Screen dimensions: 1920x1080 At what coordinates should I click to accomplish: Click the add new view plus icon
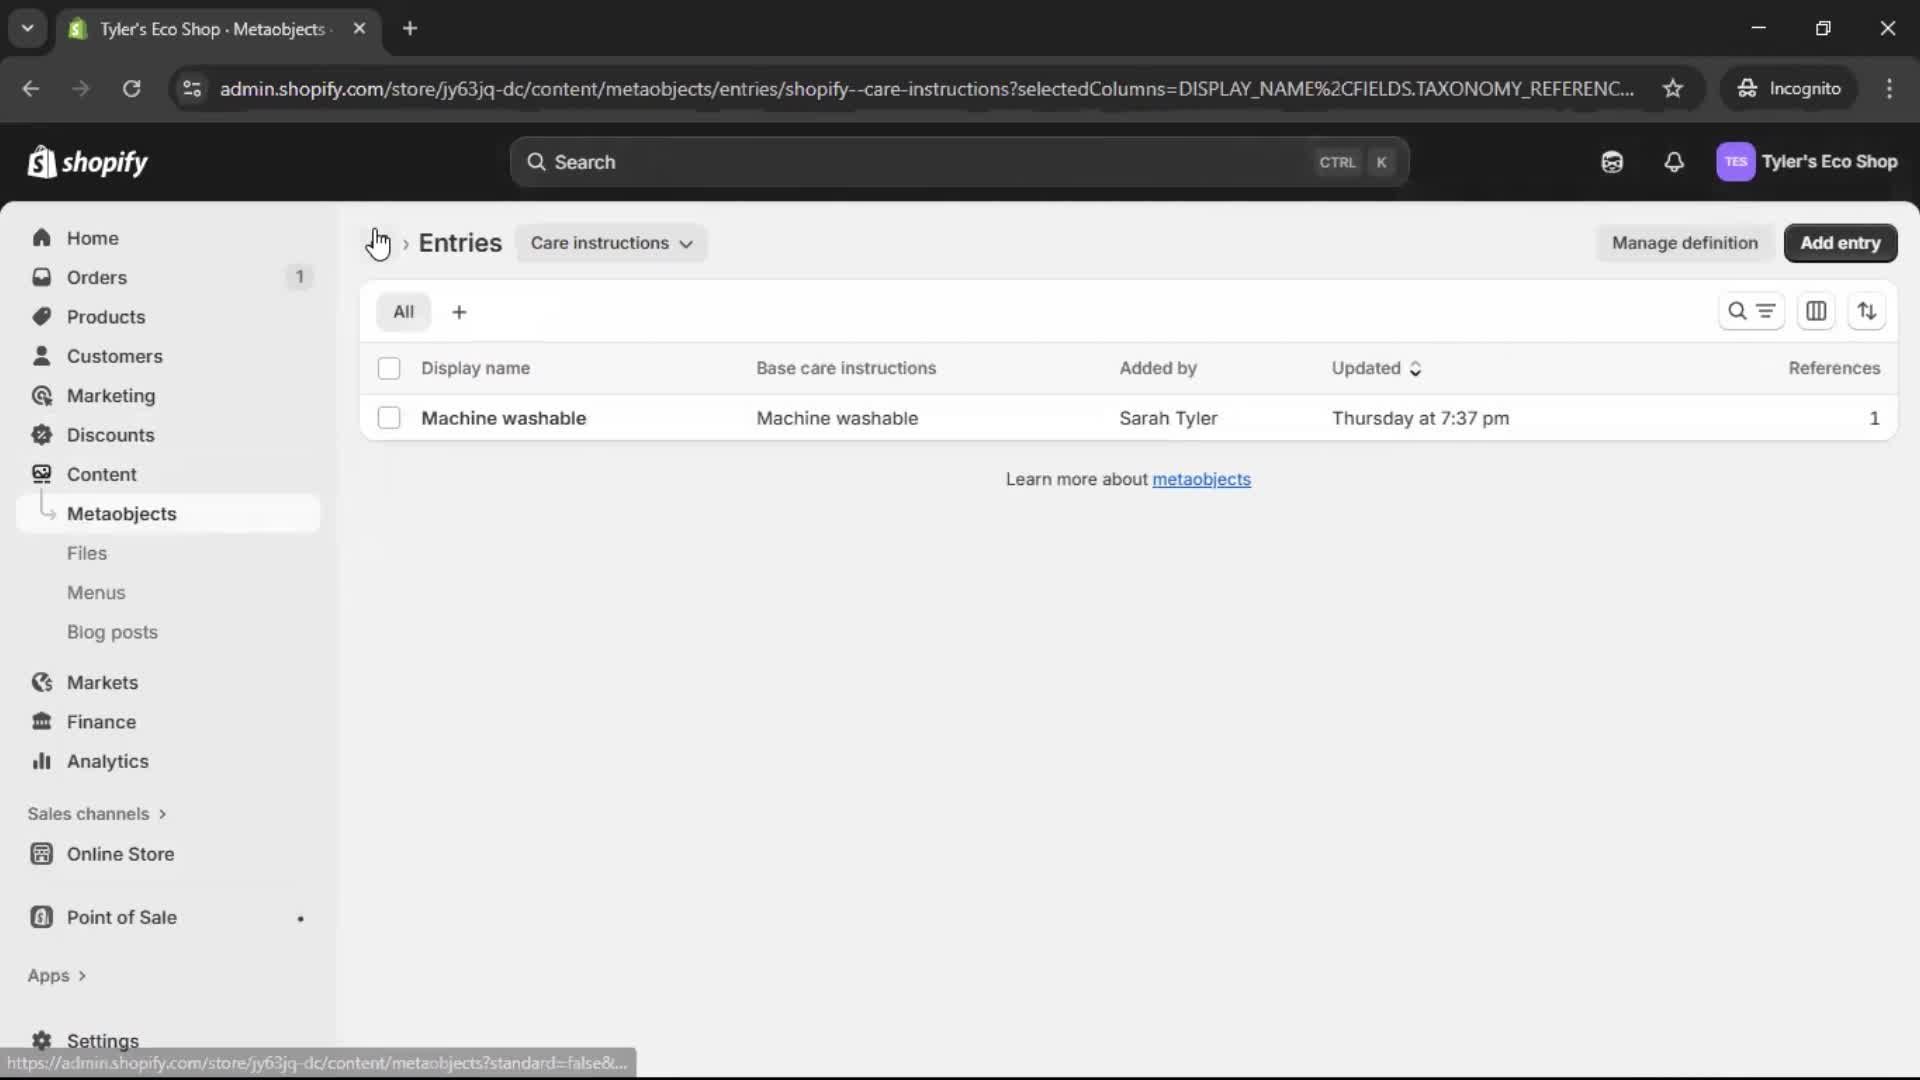[459, 311]
